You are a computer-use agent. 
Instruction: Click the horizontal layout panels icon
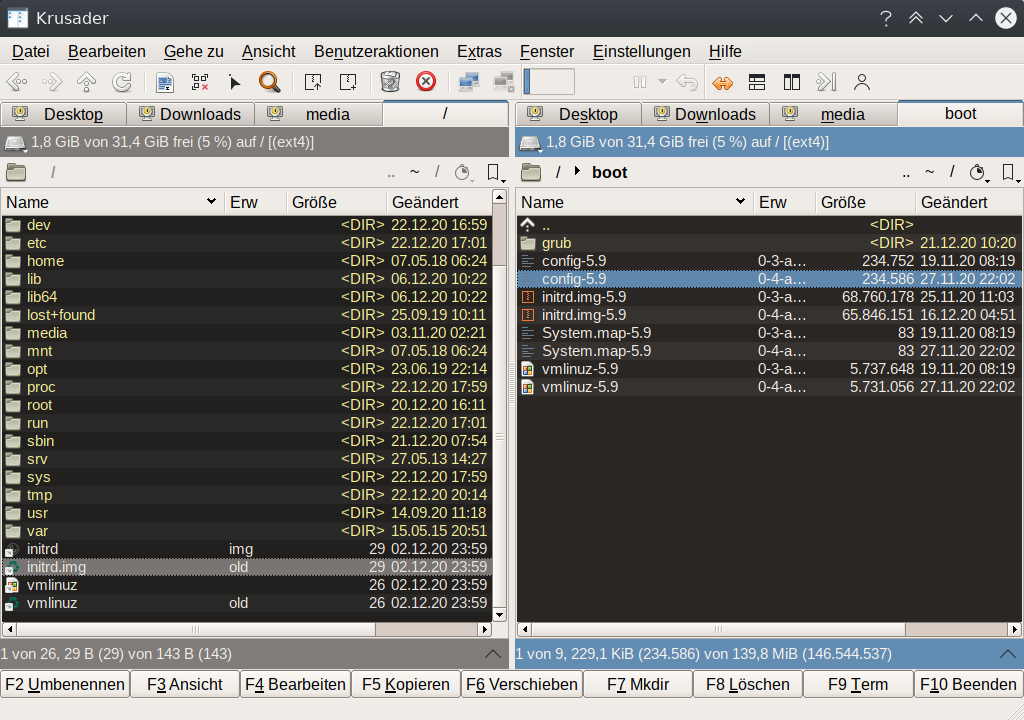tap(757, 82)
